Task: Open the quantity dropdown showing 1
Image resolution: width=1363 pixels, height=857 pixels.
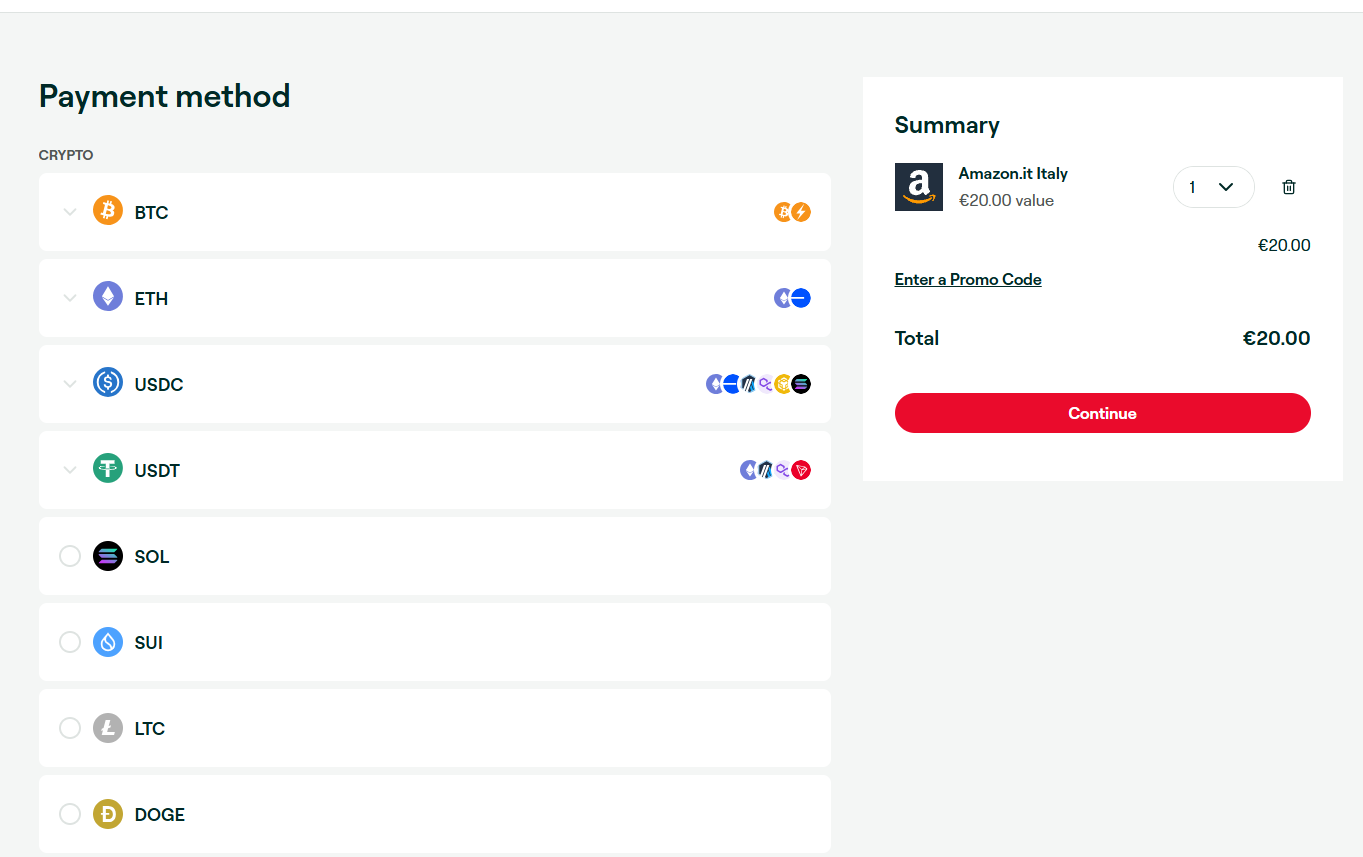Action: click(1213, 187)
